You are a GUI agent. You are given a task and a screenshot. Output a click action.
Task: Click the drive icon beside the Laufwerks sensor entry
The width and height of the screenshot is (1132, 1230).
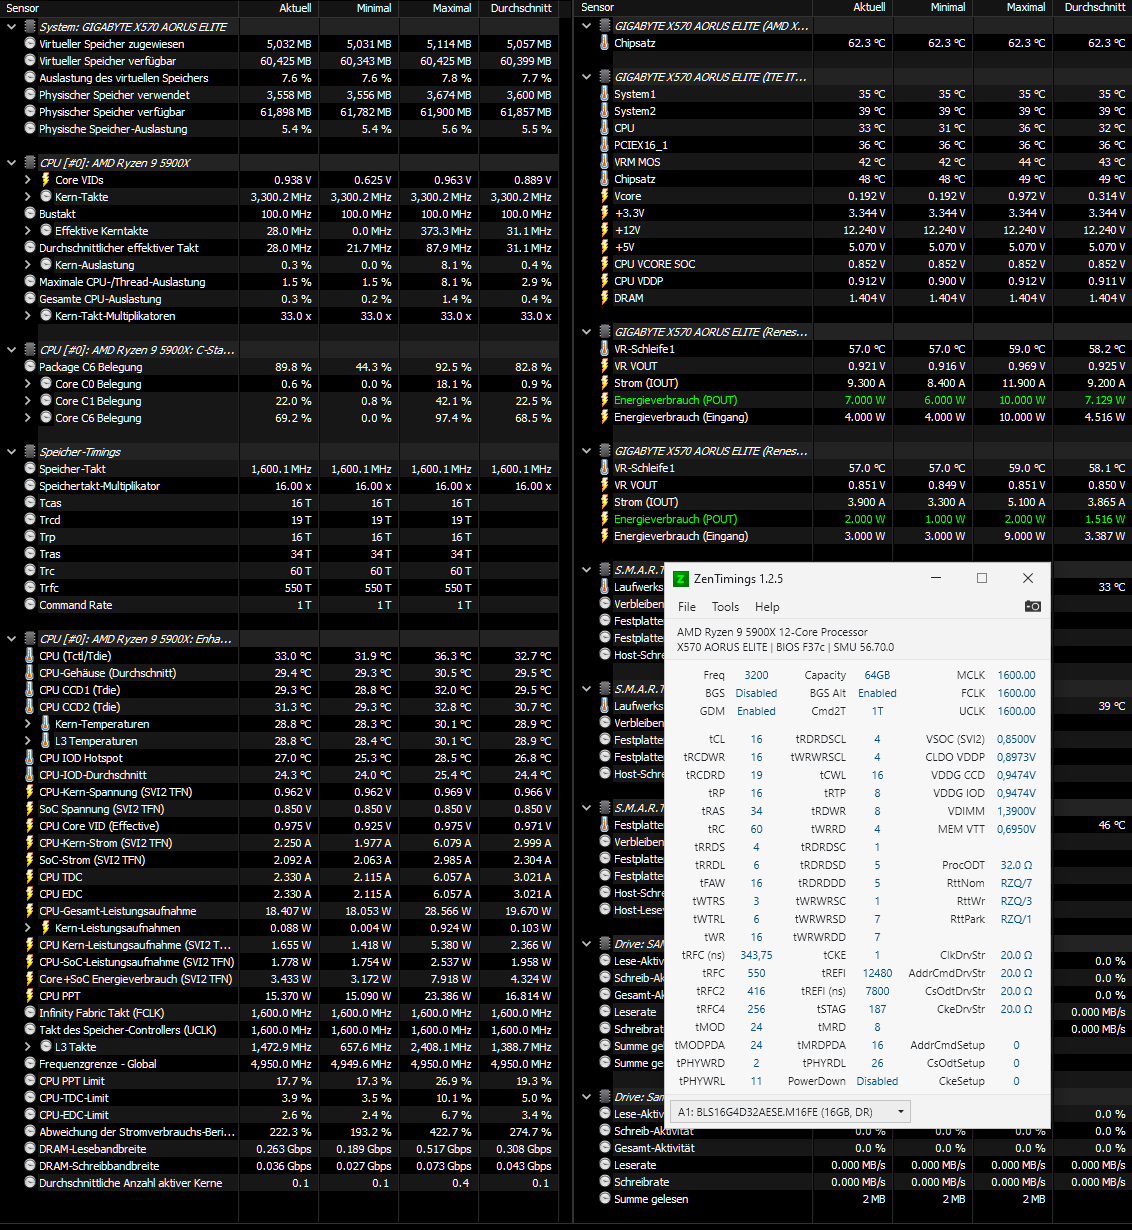click(x=602, y=588)
